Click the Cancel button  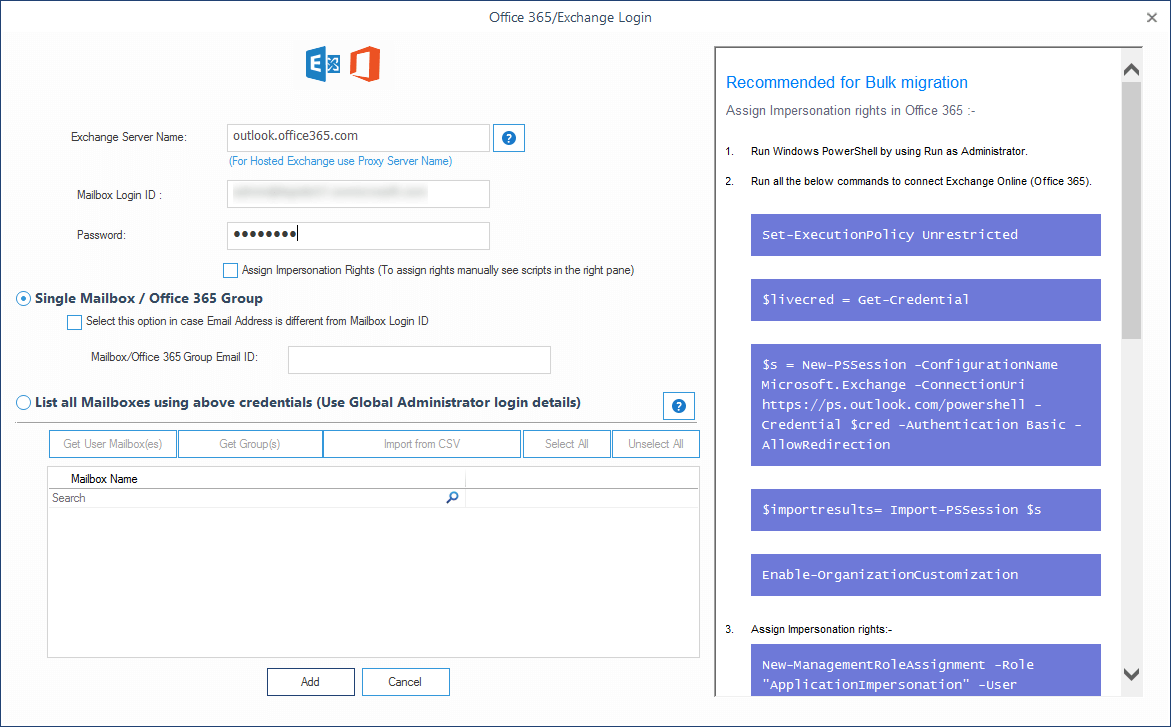click(x=405, y=682)
